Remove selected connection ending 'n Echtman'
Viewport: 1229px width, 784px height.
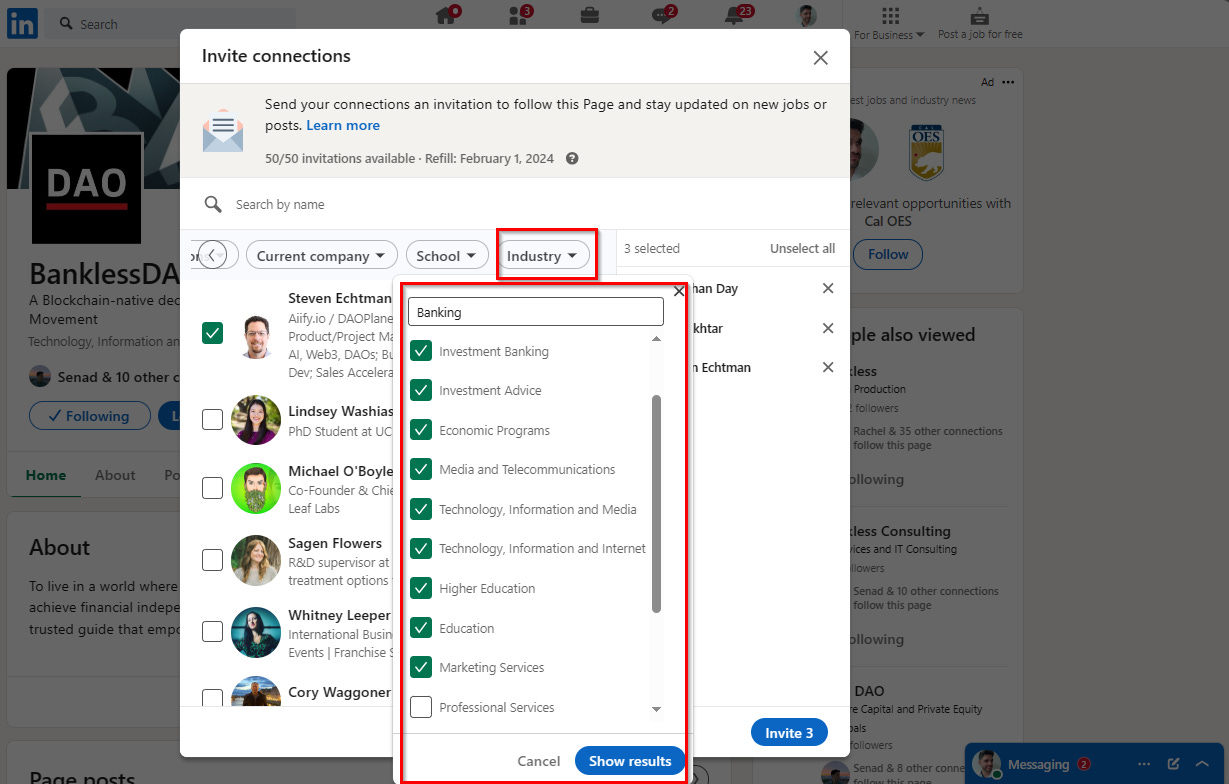(827, 367)
